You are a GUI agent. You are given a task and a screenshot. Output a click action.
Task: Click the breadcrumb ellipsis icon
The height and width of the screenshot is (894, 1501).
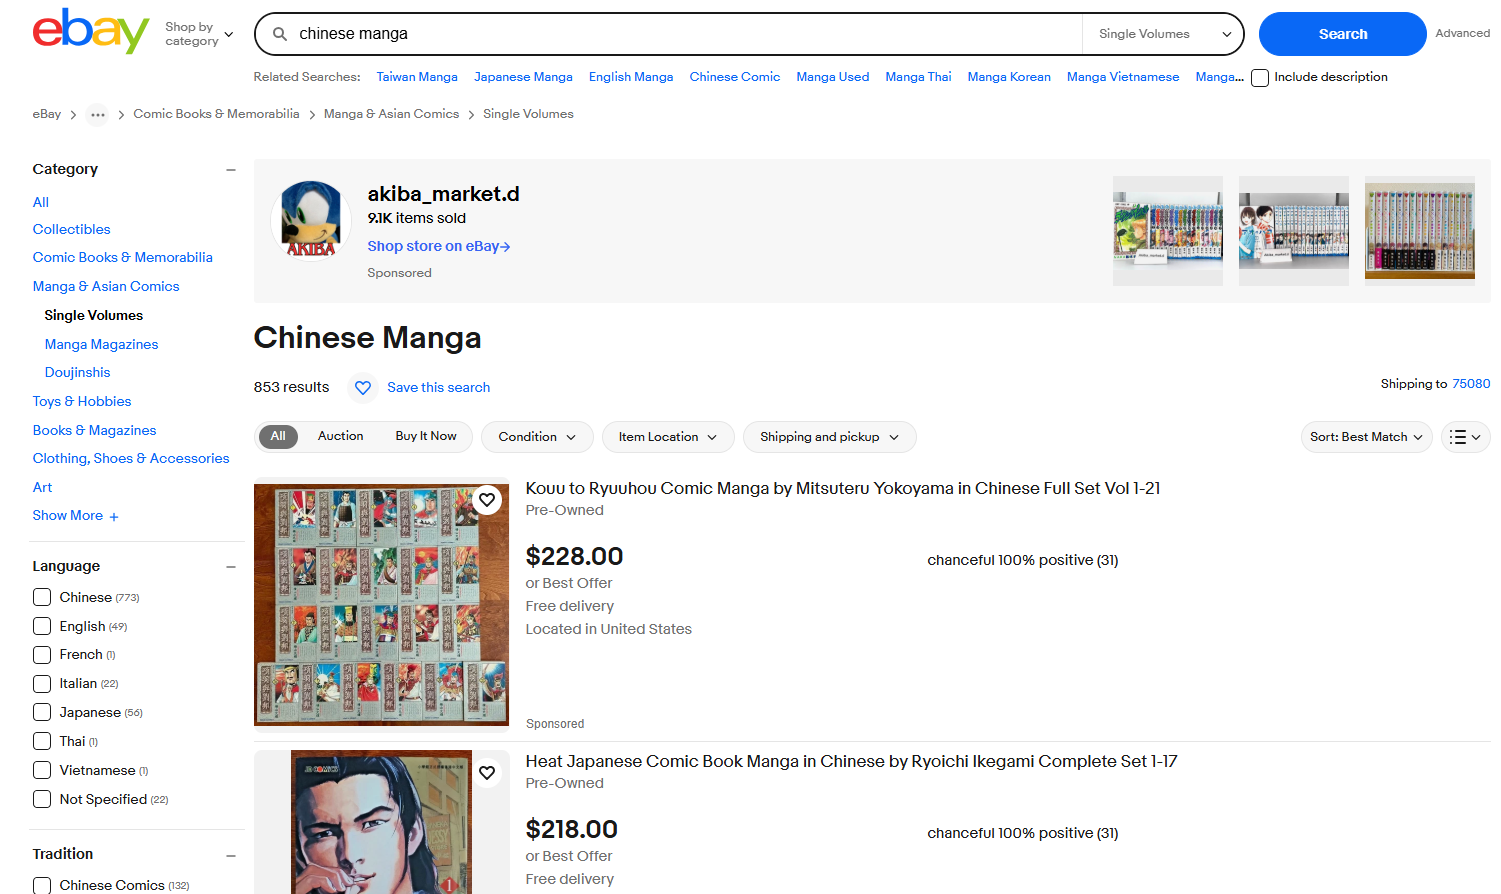97,115
